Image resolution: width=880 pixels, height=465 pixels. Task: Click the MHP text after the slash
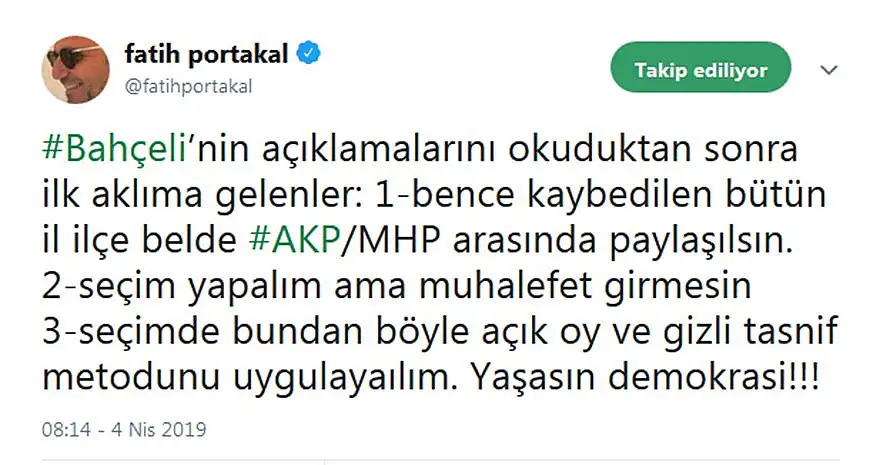[397, 241]
